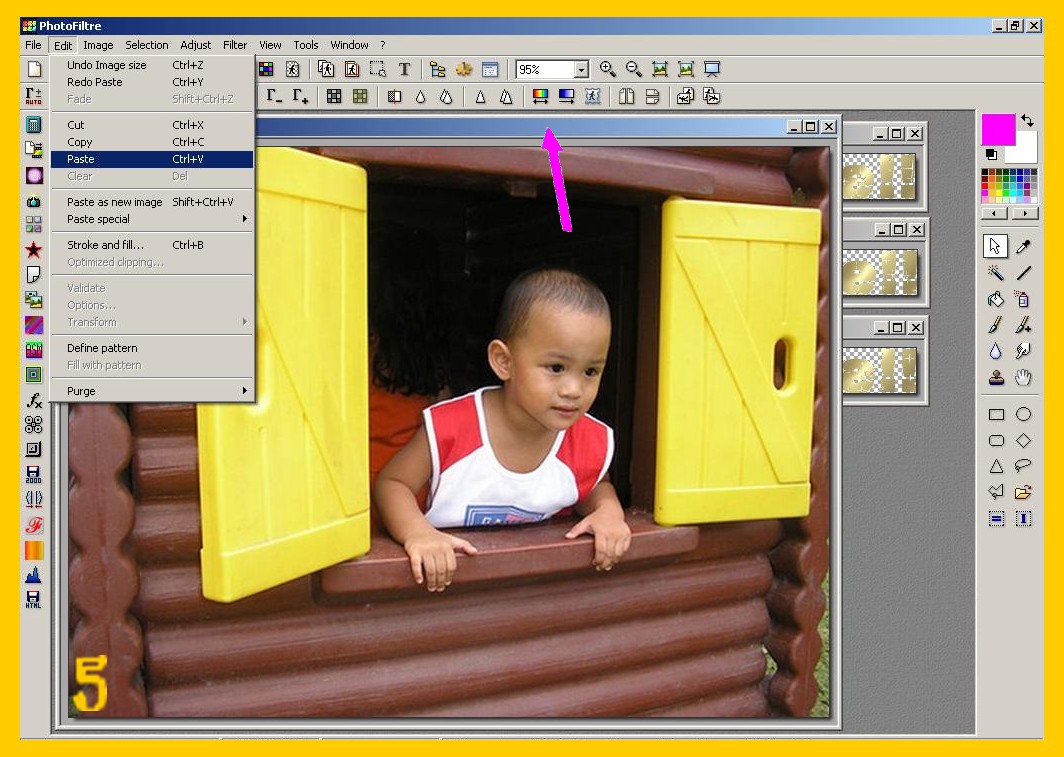Click the Zoom In magnifier icon
1064x757 pixels.
coord(607,69)
